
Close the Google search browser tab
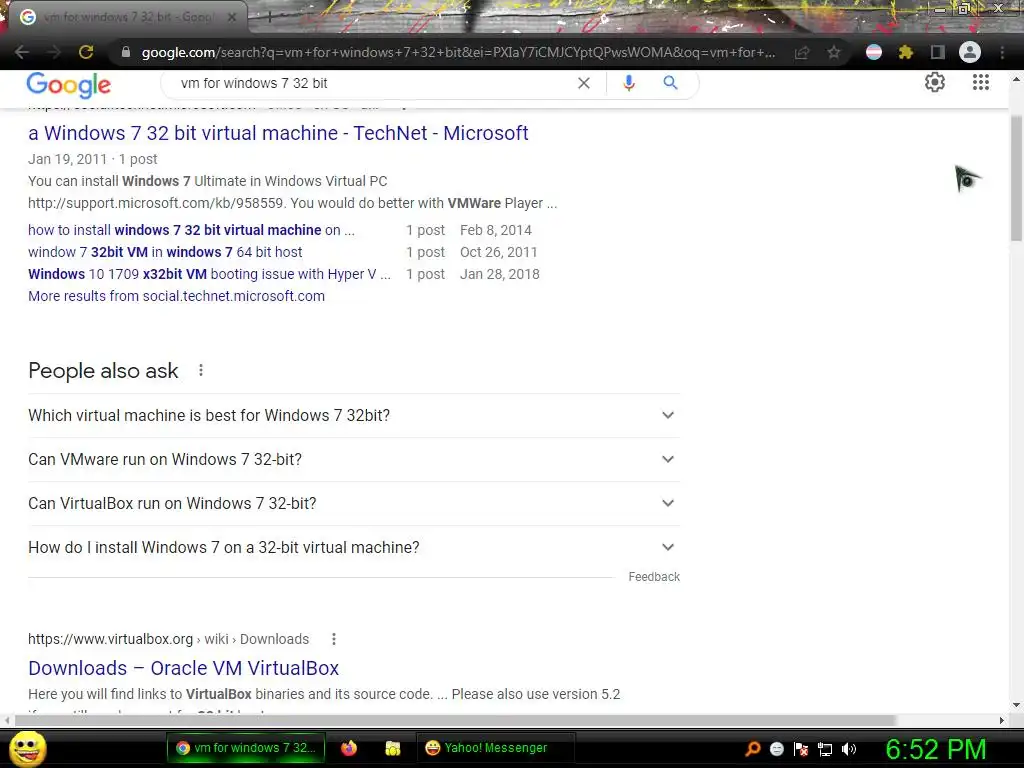pos(232,18)
